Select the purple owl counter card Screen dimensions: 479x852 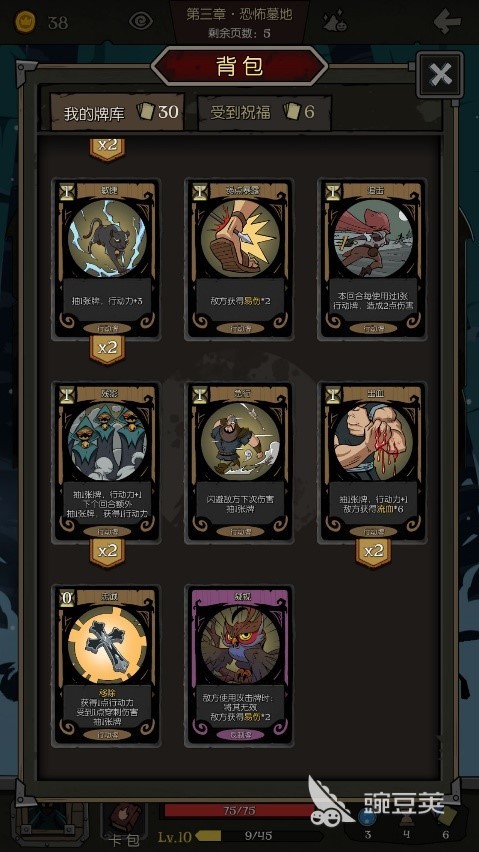click(x=240, y=665)
